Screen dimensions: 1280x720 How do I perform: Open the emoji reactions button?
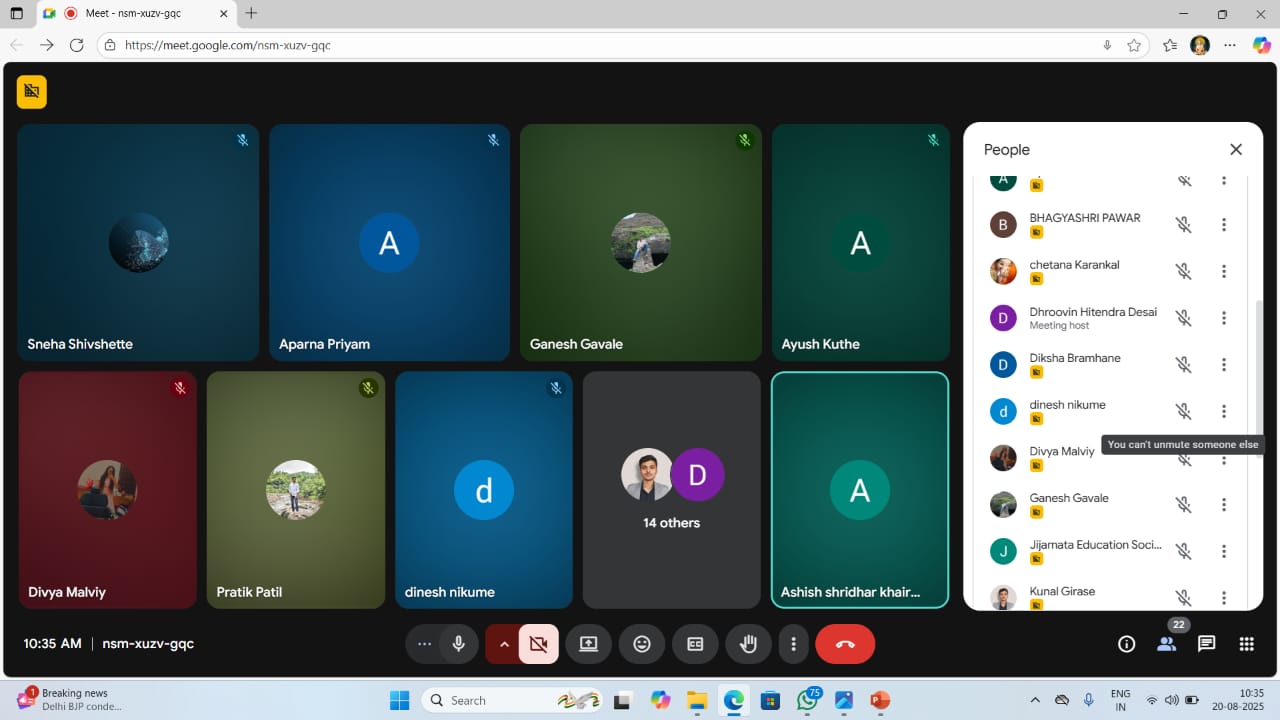coord(642,644)
